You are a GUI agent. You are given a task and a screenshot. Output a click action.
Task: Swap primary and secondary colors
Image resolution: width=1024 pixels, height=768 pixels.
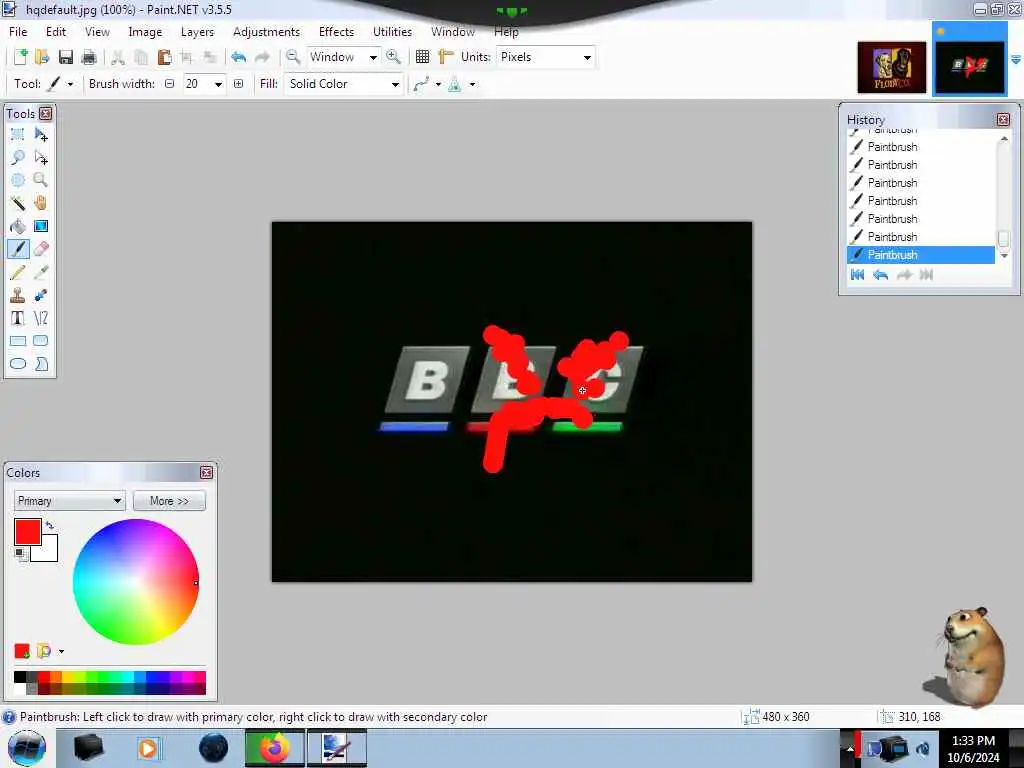[x=50, y=525]
